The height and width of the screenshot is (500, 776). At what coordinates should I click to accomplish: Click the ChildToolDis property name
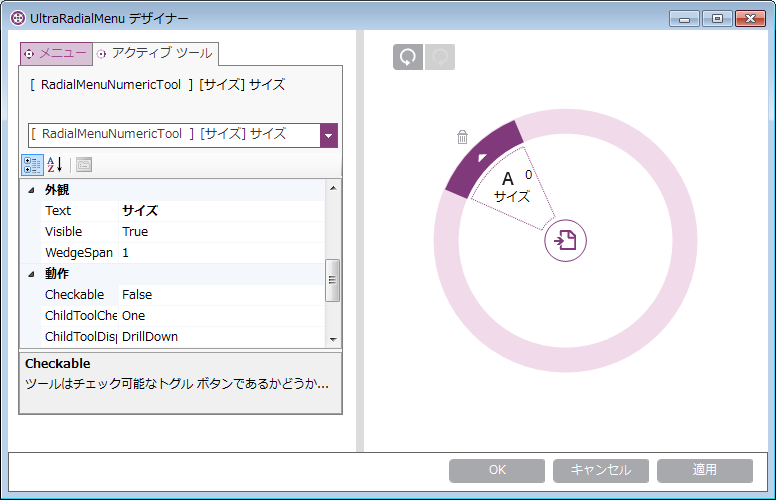[81, 337]
